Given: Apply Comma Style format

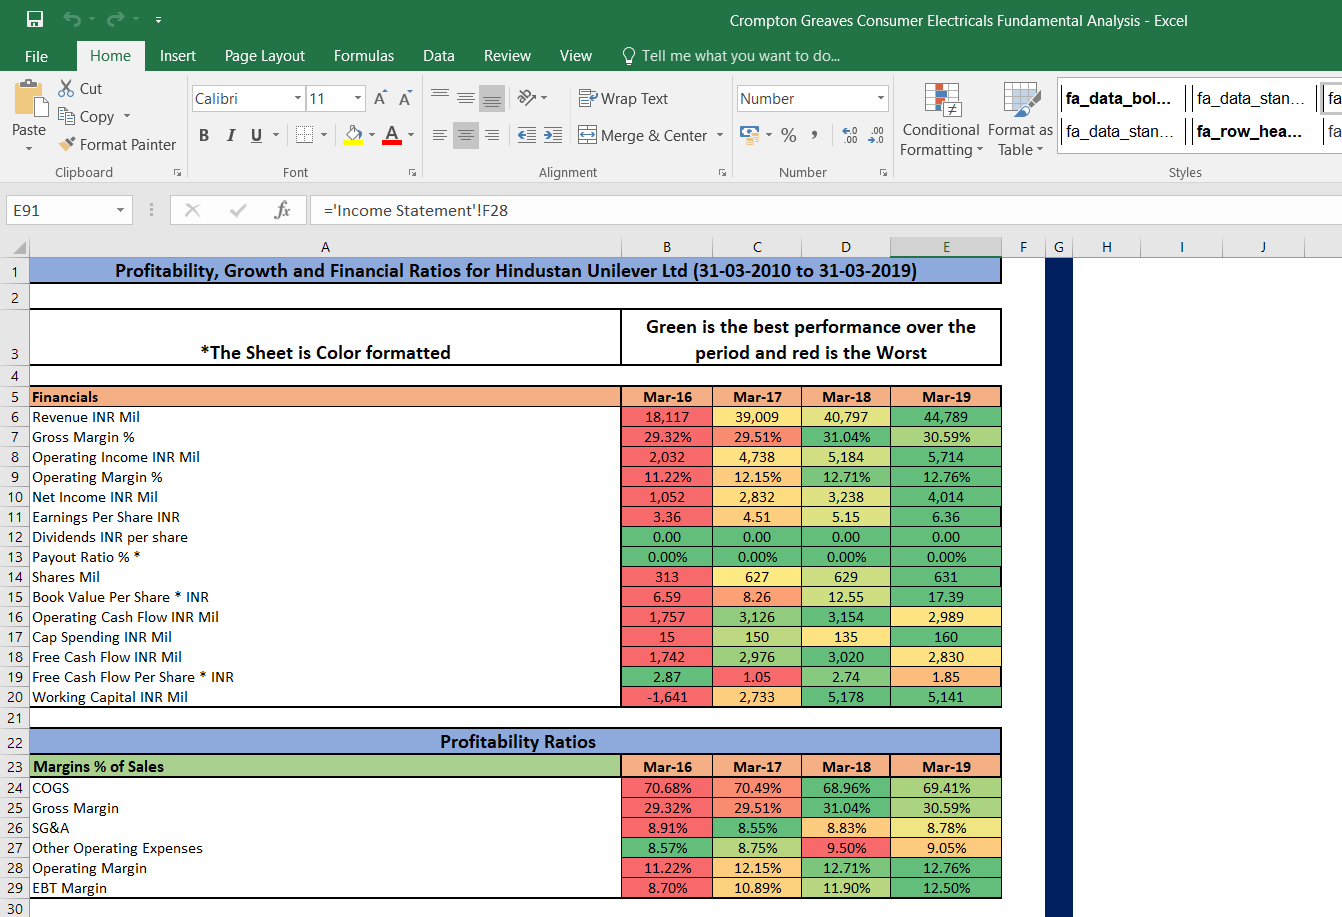Looking at the screenshot, I should tap(815, 135).
